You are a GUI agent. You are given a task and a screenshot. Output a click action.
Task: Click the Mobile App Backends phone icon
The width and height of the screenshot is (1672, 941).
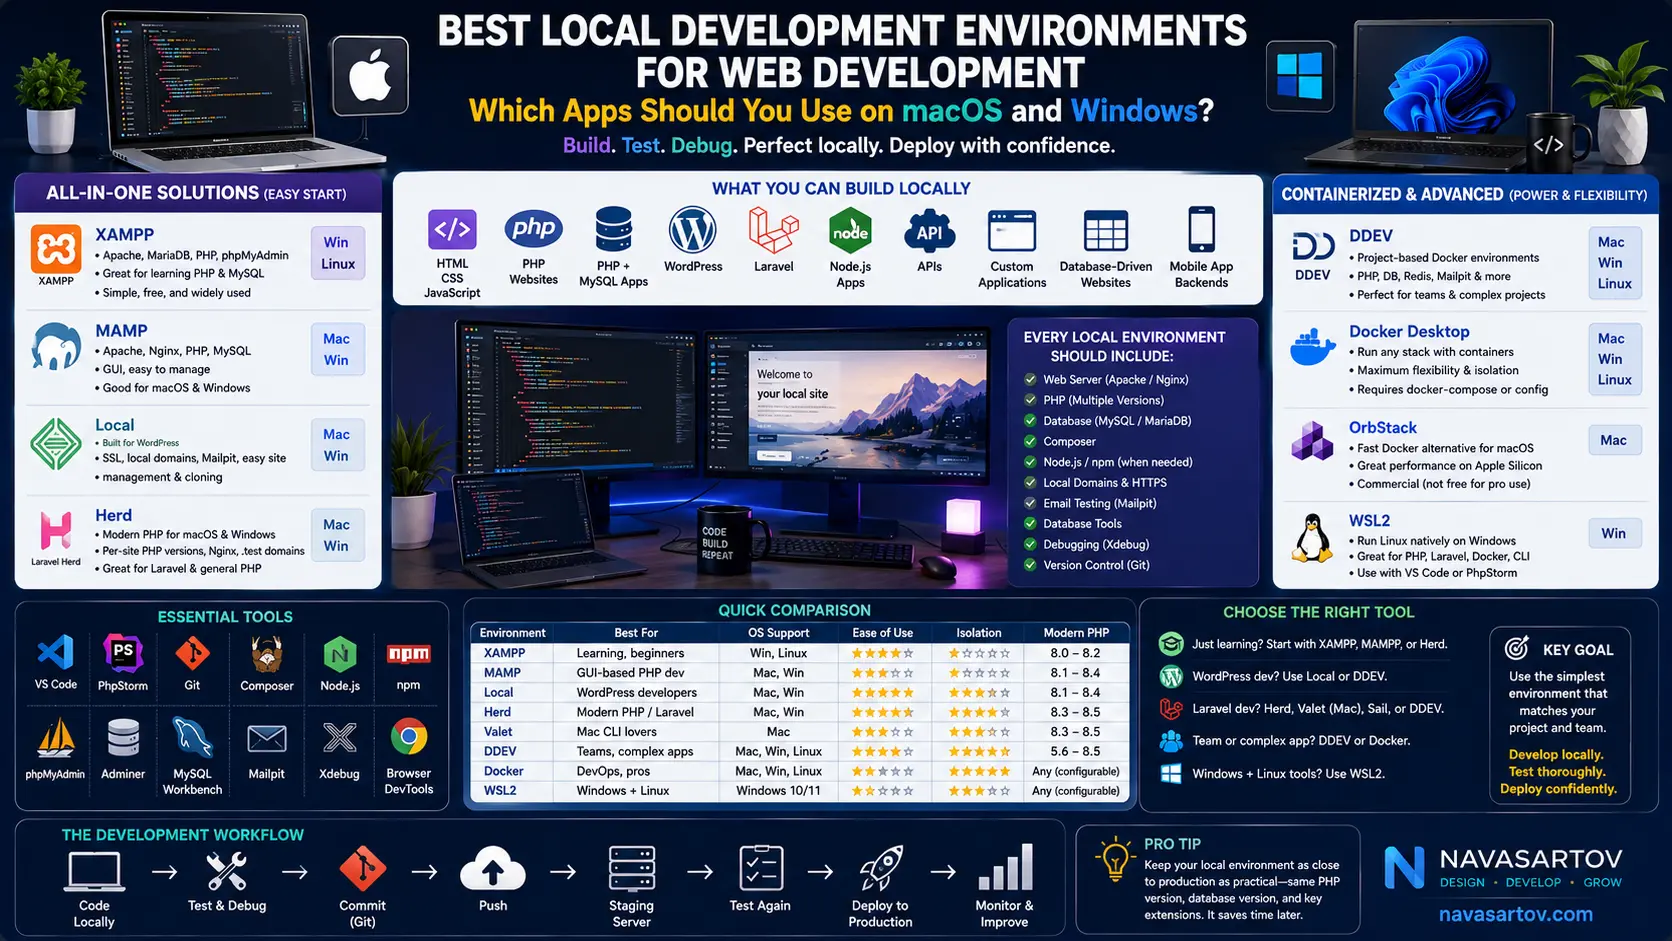pyautogui.click(x=1201, y=230)
